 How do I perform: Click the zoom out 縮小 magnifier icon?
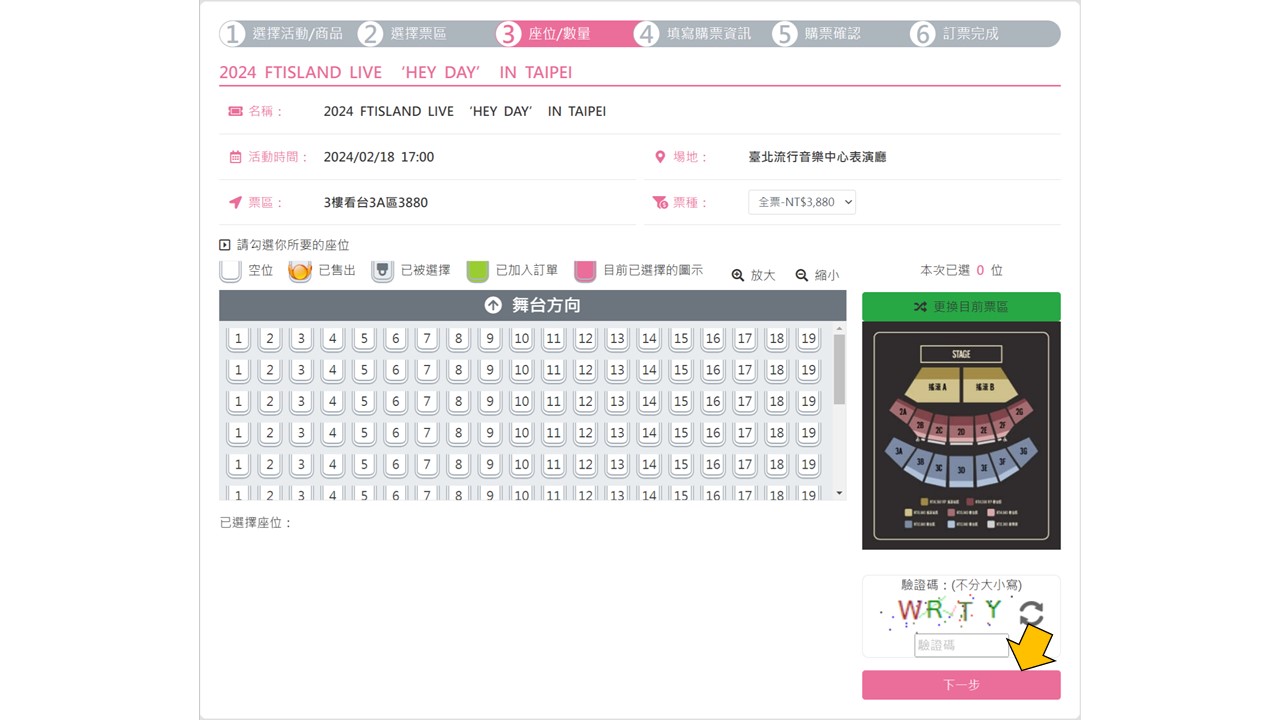802,275
